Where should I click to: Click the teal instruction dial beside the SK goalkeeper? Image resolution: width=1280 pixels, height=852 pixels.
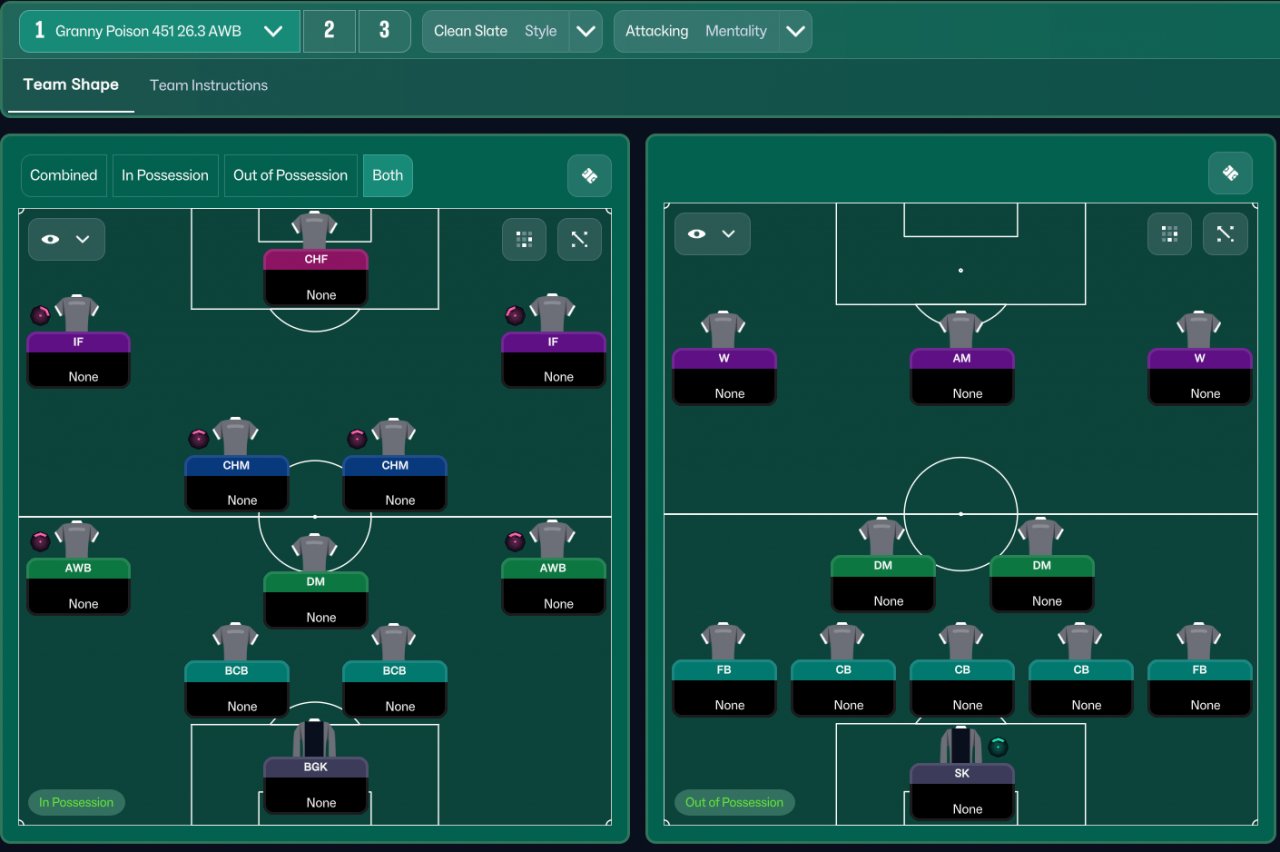(997, 746)
